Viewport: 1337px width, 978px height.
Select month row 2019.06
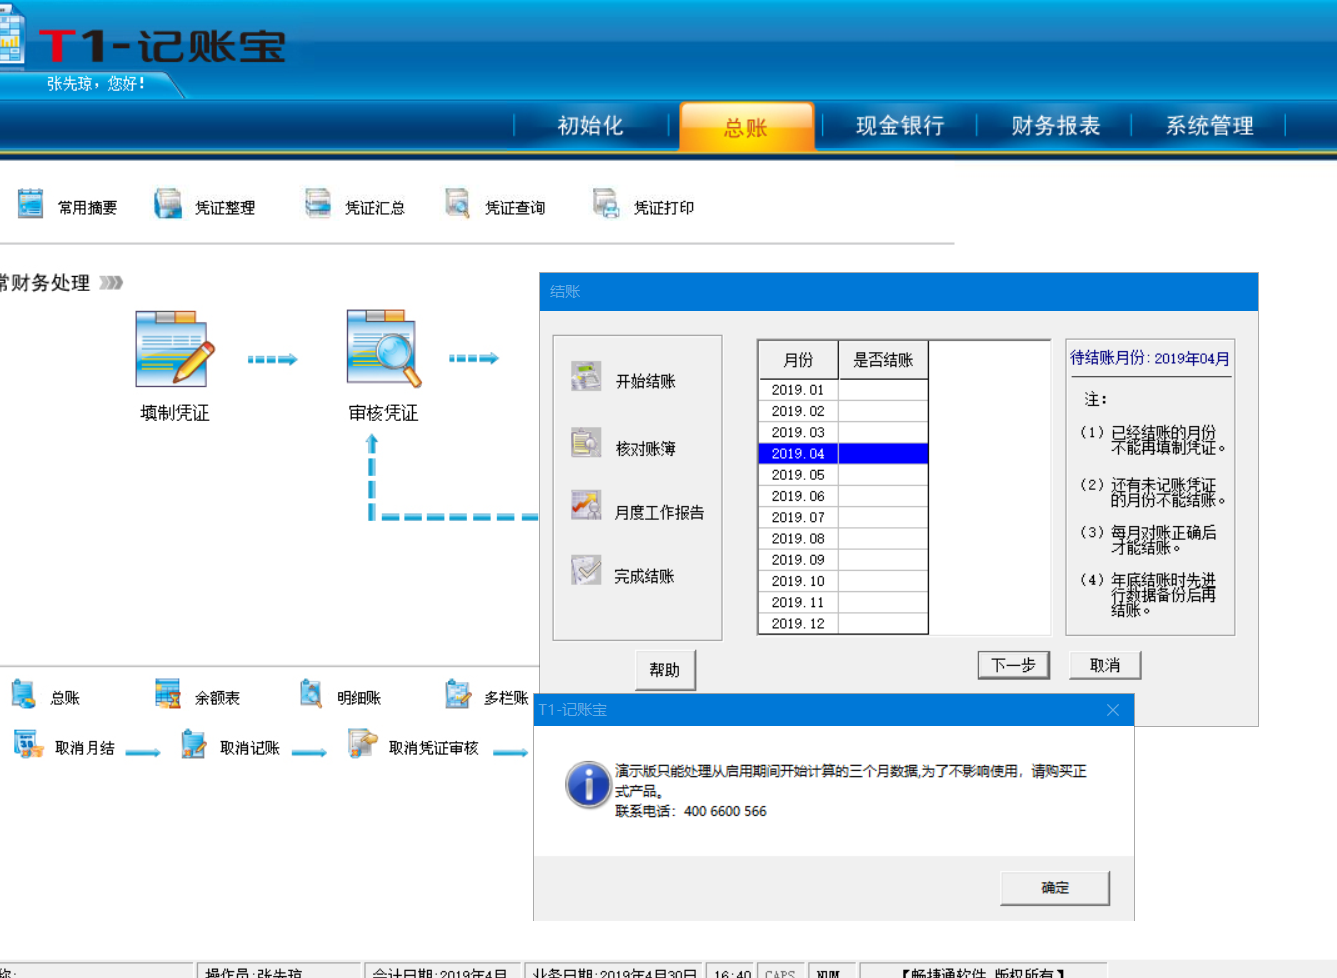pos(843,496)
